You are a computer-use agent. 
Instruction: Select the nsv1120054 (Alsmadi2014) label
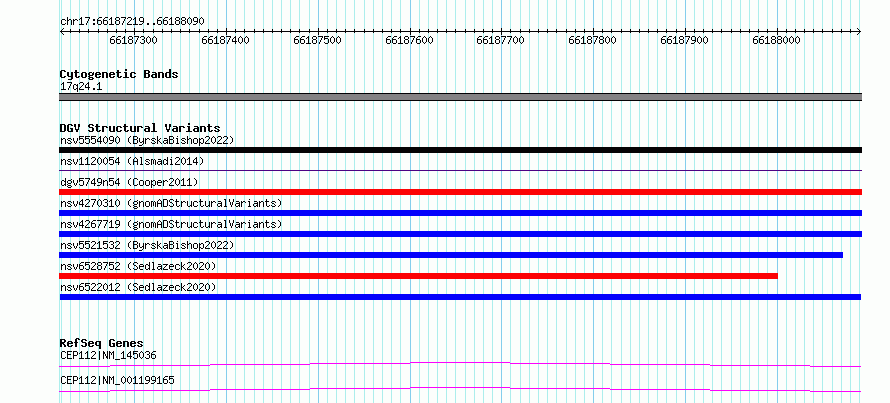pos(132,161)
